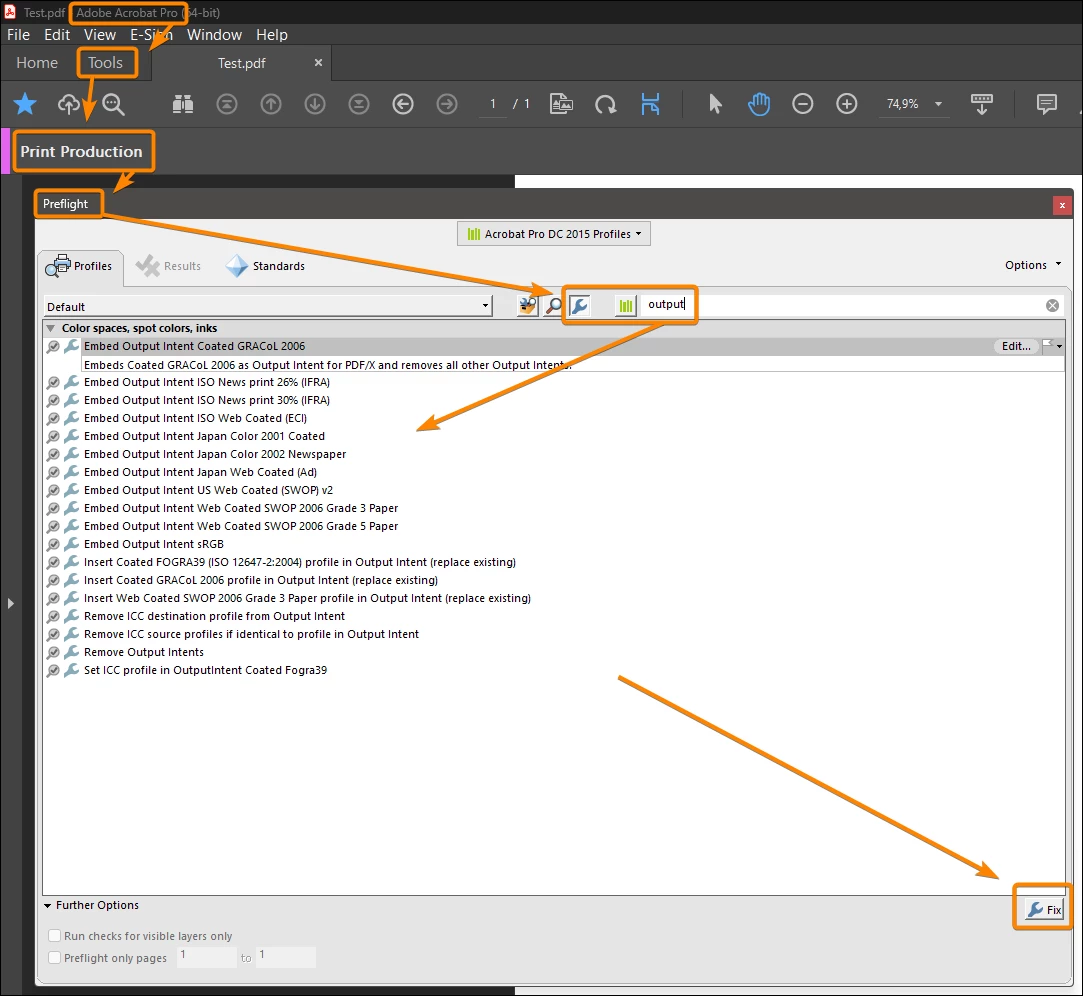Select Remove ICC destination profile from Output Intent

(x=214, y=616)
